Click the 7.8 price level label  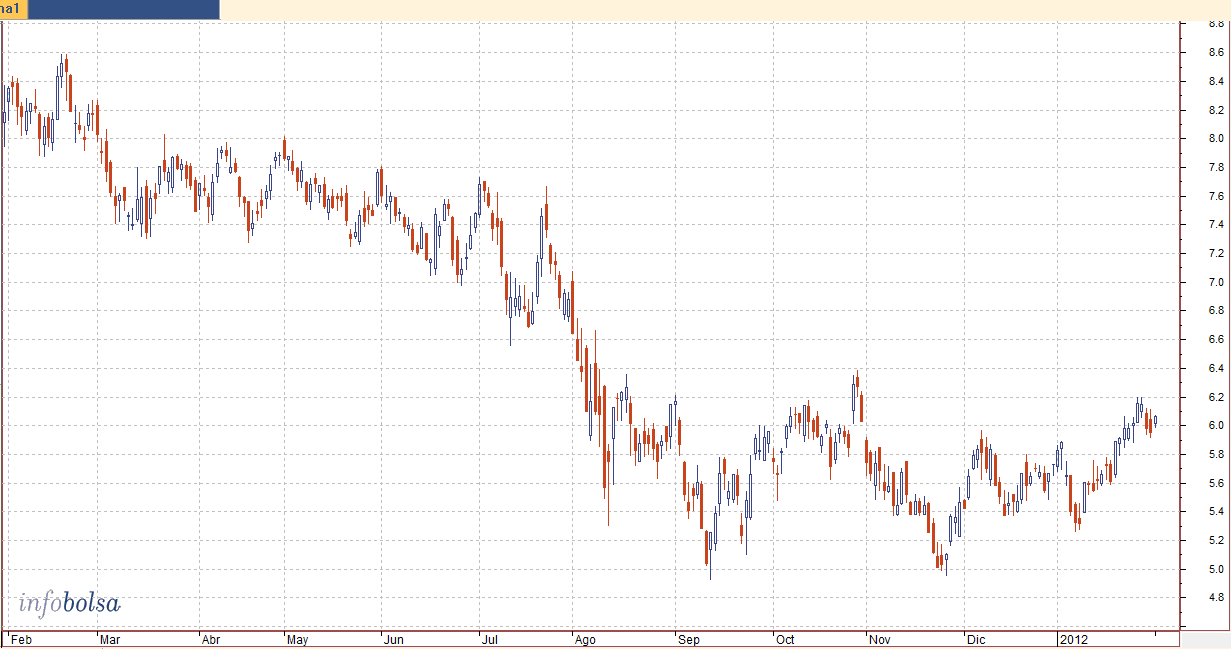click(1217, 167)
